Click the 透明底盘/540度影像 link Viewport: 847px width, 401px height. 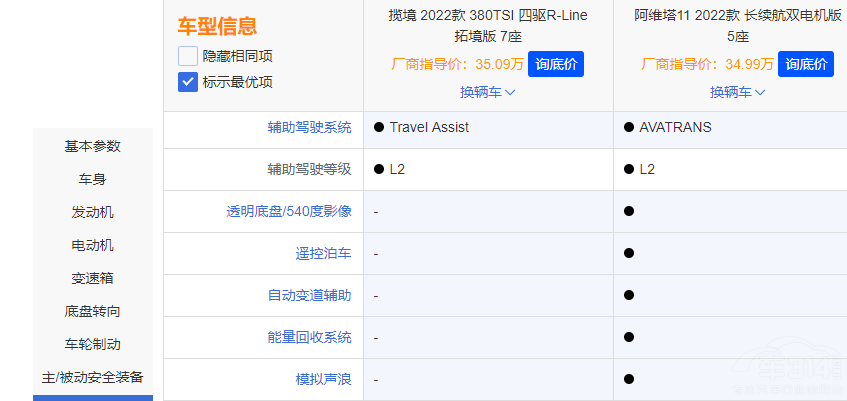289,211
